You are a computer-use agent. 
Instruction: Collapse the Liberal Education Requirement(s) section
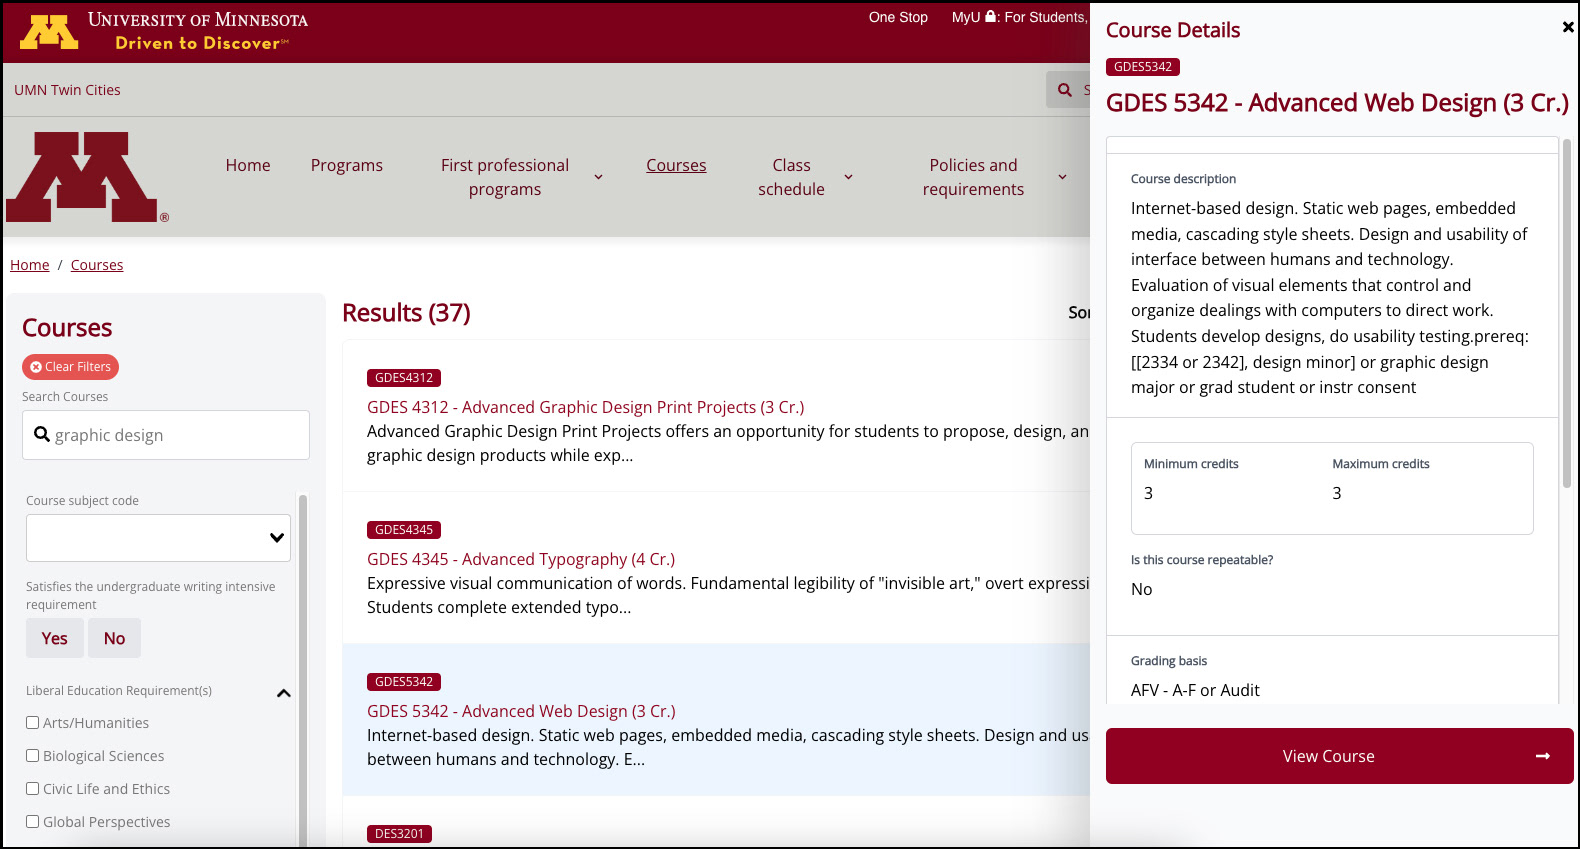[284, 693]
